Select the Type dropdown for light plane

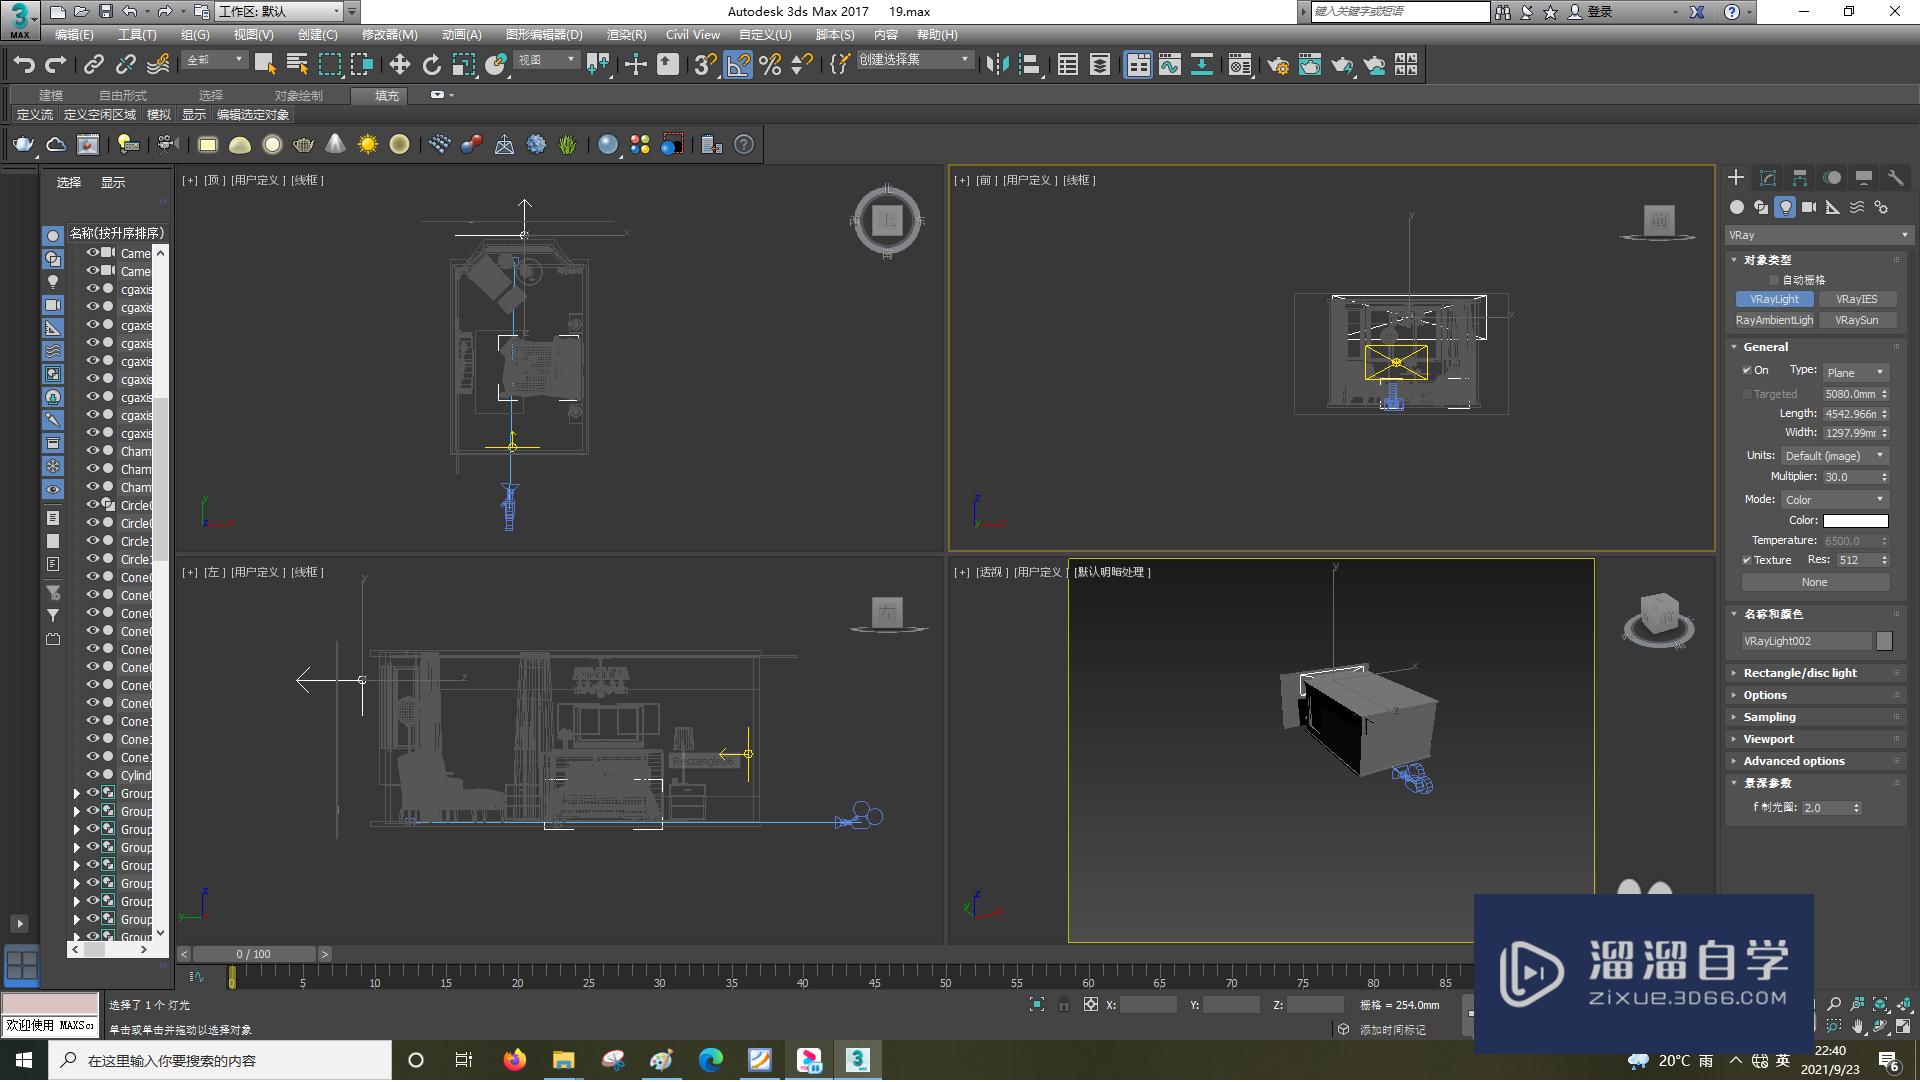[x=1851, y=372]
